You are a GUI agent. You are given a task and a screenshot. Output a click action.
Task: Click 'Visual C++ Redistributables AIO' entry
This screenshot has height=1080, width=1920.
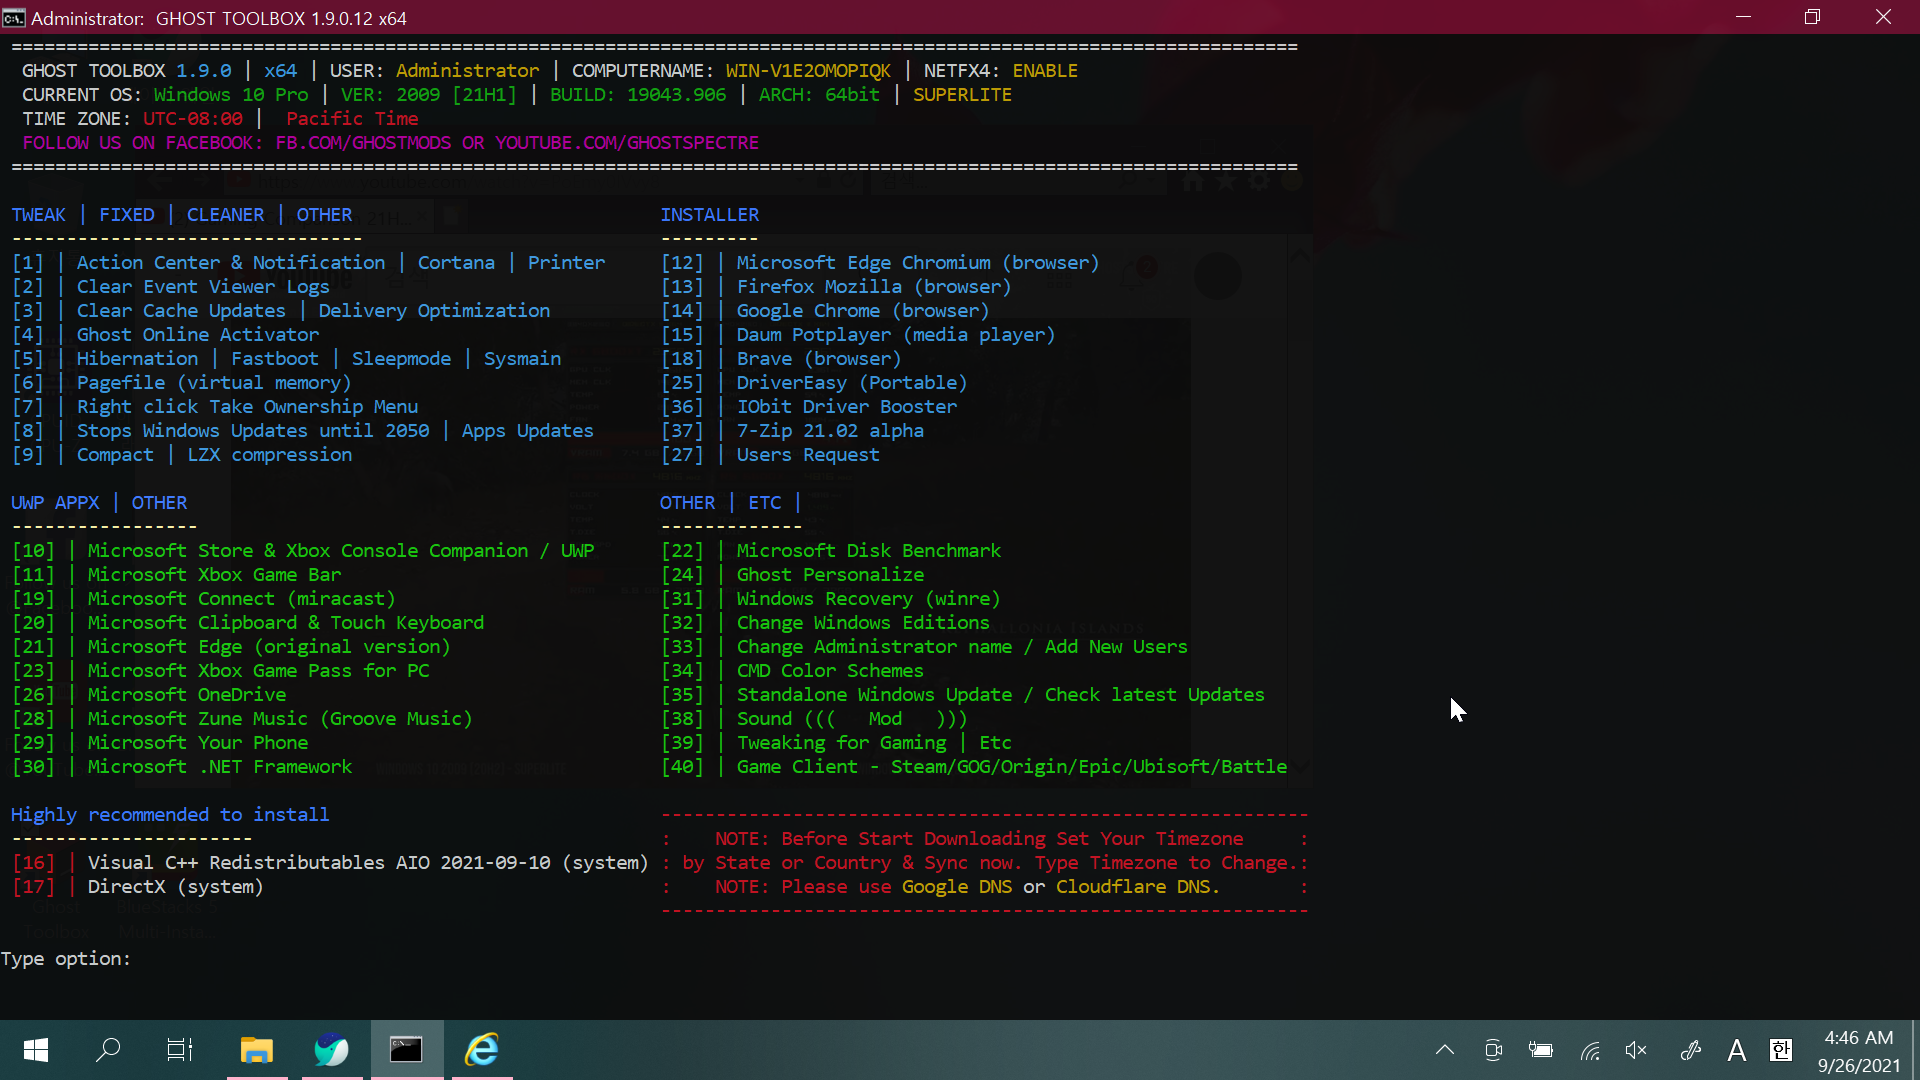(368, 863)
